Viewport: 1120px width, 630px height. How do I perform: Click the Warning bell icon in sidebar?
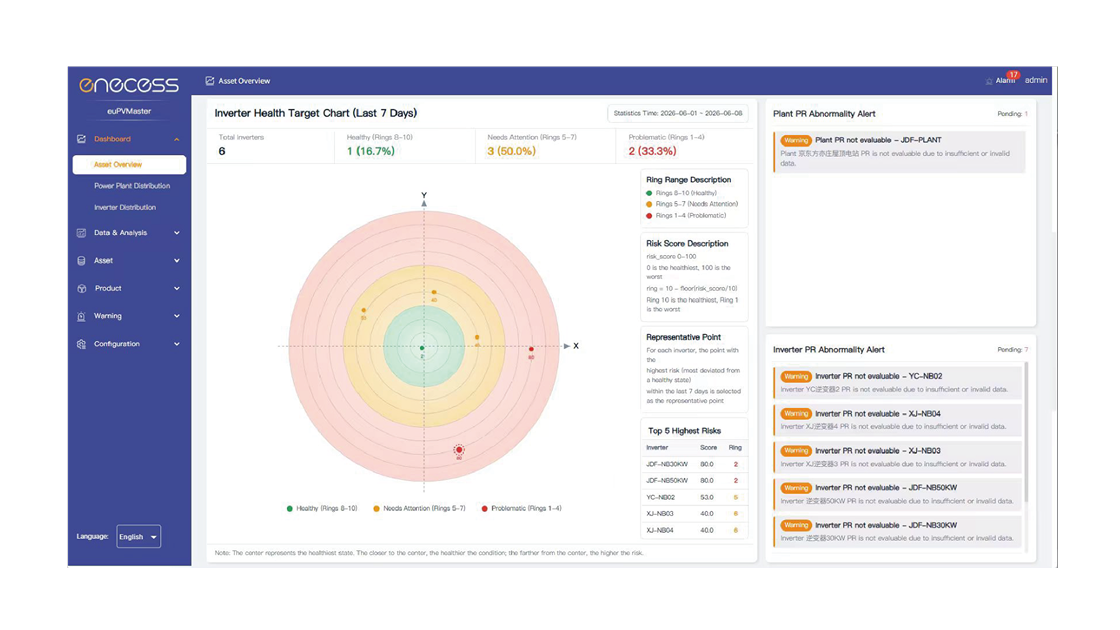[81, 316]
